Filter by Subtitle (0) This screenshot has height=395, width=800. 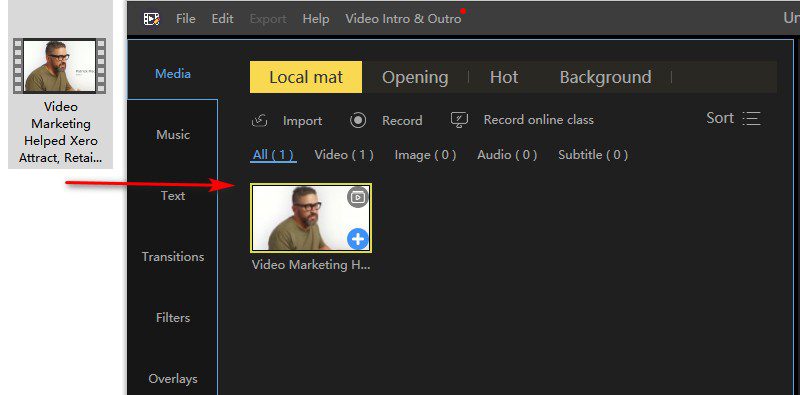[x=593, y=155]
